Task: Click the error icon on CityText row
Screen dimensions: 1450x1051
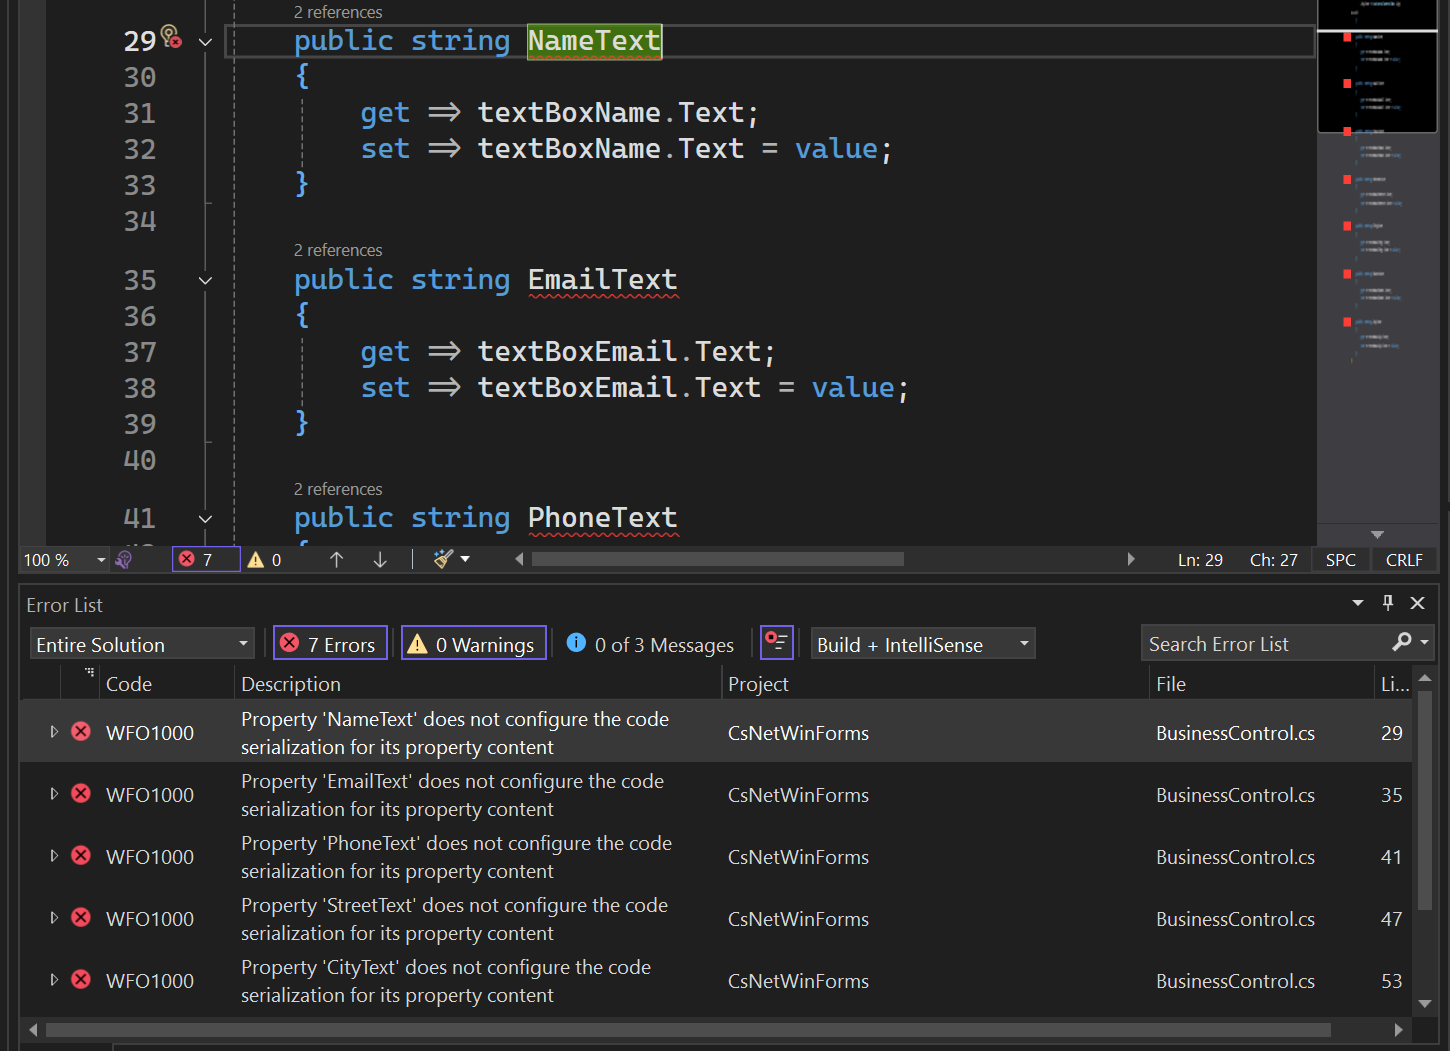Action: (x=82, y=979)
